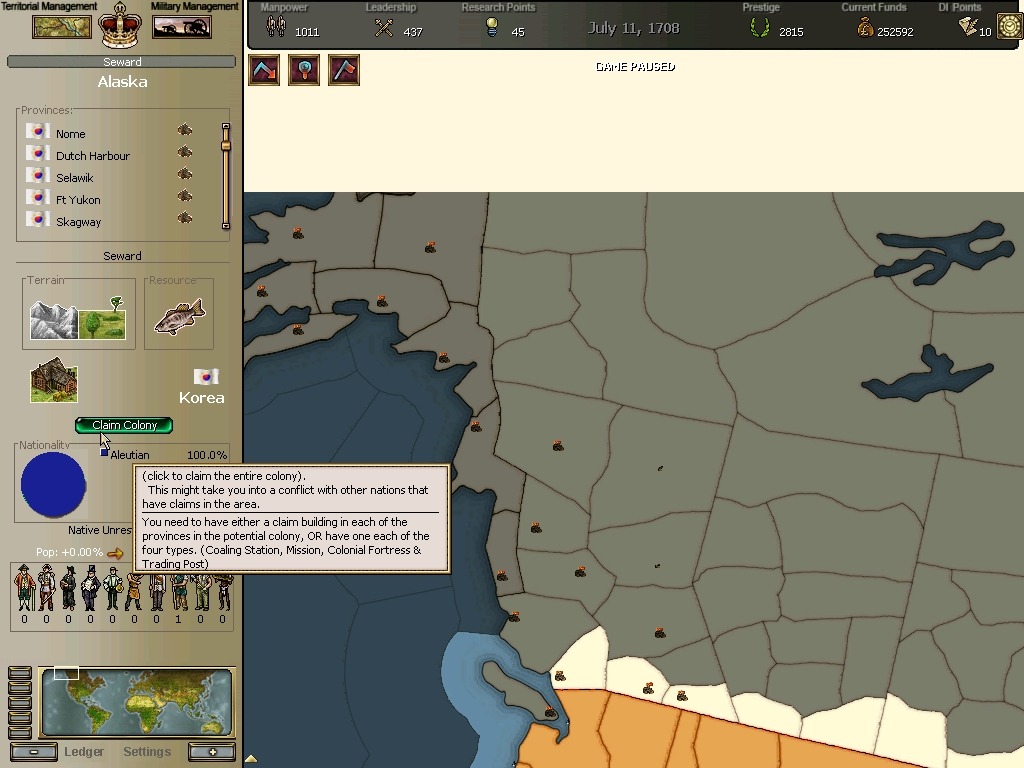This screenshot has height=768, width=1024.
Task: Select Dutch Harbour in provinces list
Action: coord(93,156)
